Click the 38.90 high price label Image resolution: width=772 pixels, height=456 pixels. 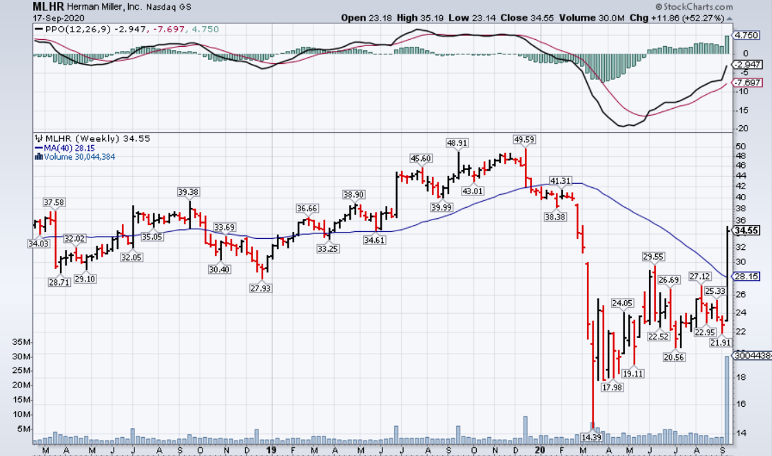(354, 195)
